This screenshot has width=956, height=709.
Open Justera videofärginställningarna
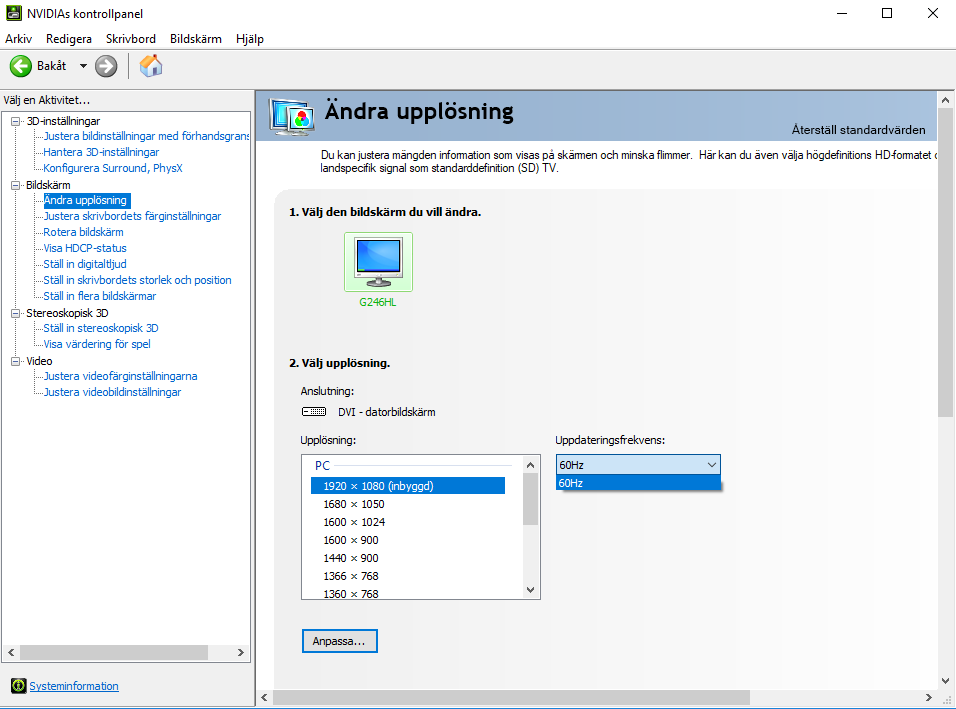[120, 376]
